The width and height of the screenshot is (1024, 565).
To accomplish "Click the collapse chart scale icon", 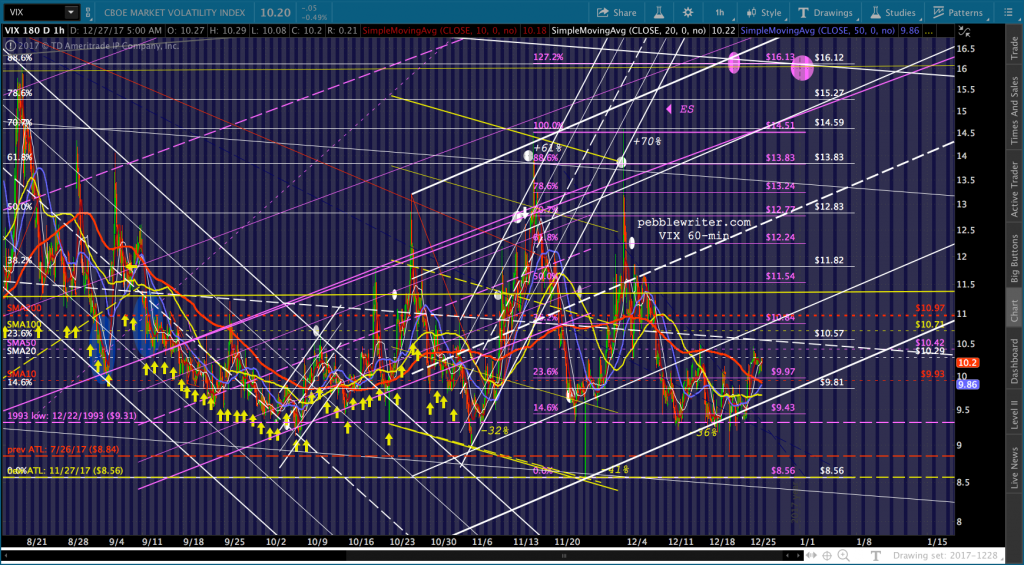I will 967,30.
